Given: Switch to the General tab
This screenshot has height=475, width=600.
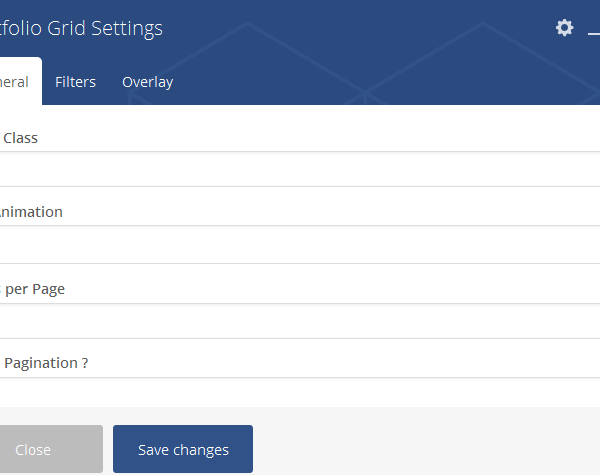Looking at the screenshot, I should click(16, 82).
